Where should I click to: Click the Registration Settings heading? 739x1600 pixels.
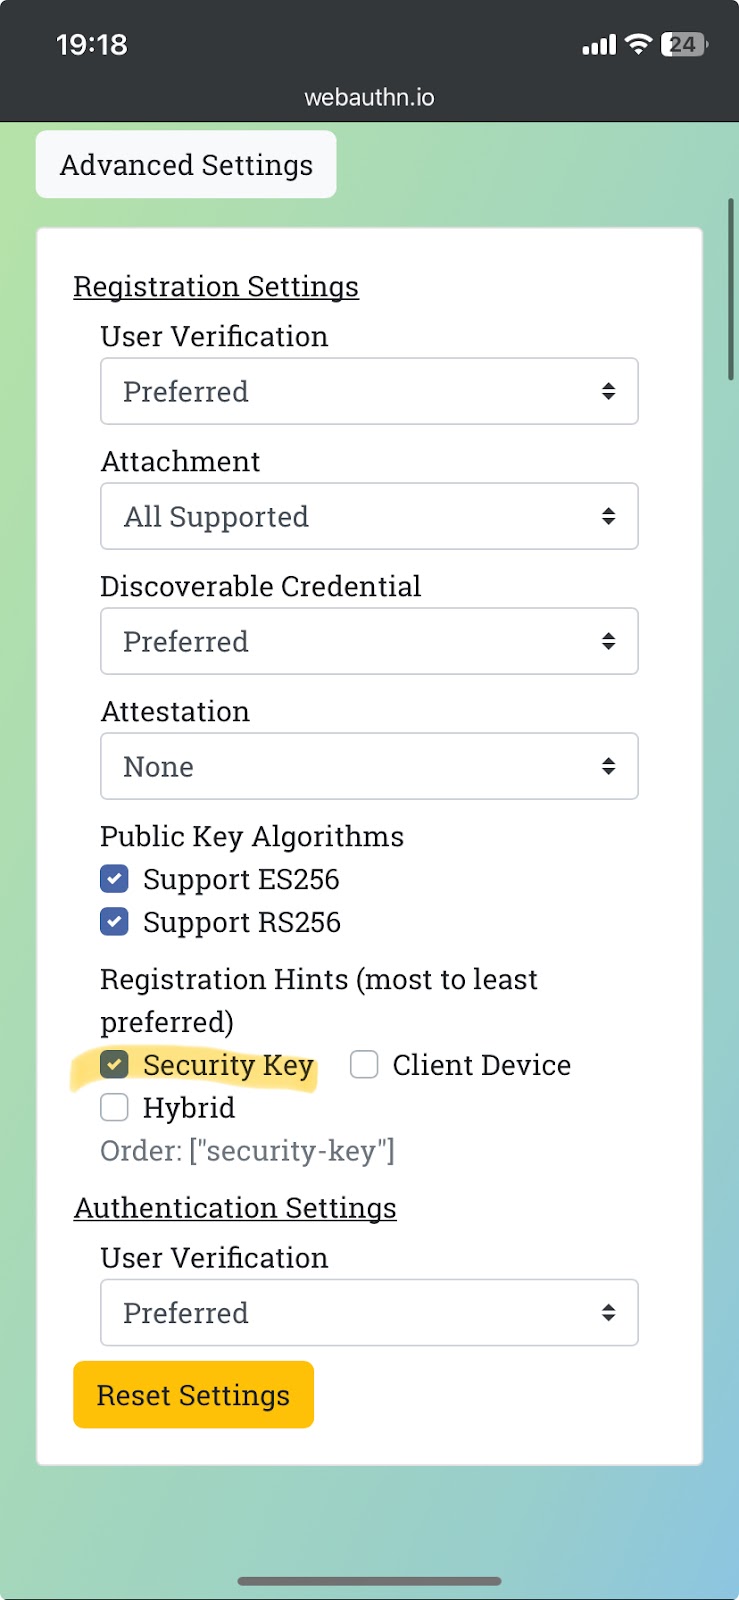click(x=216, y=287)
